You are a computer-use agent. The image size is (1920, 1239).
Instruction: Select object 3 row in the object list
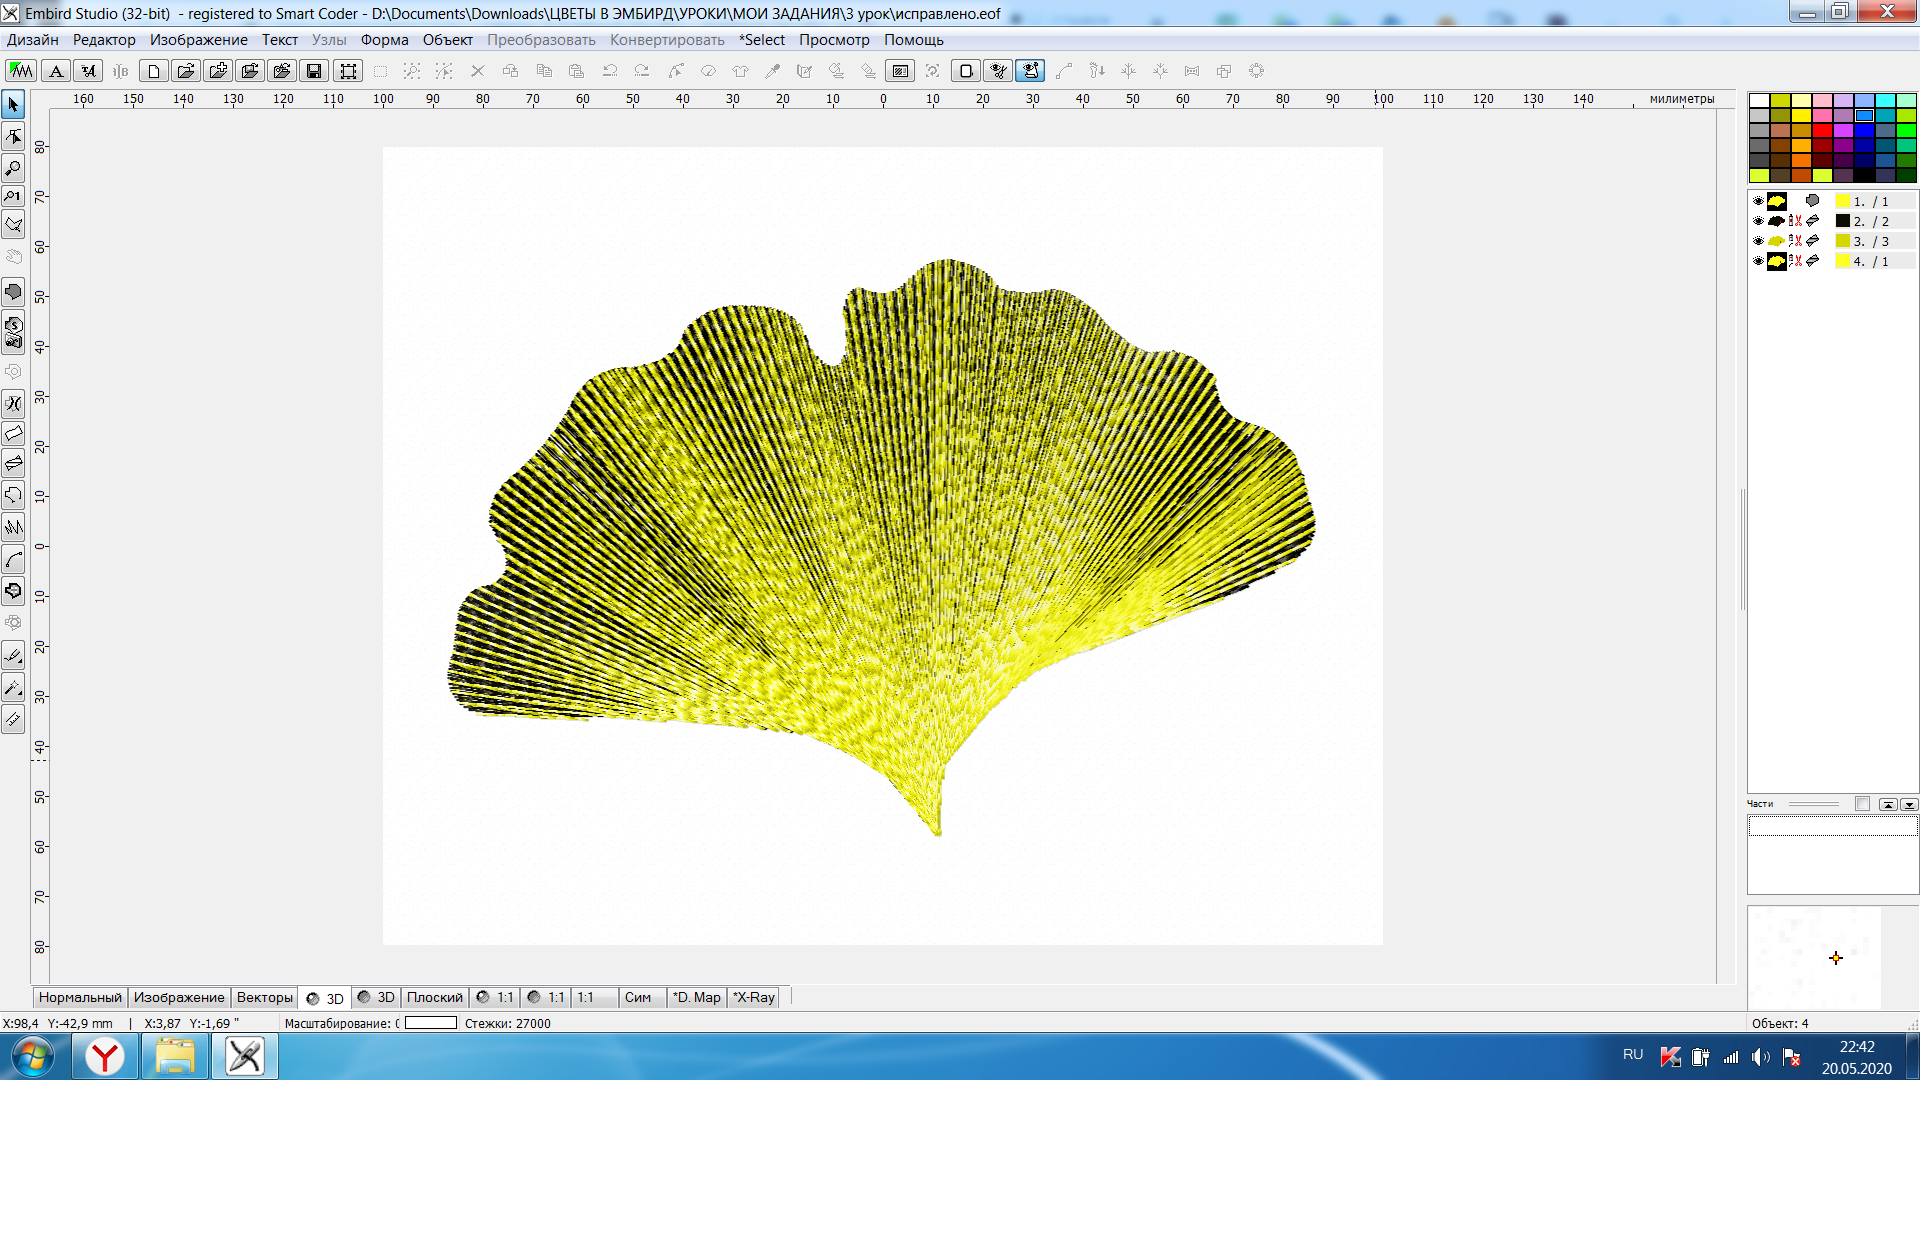[1832, 241]
